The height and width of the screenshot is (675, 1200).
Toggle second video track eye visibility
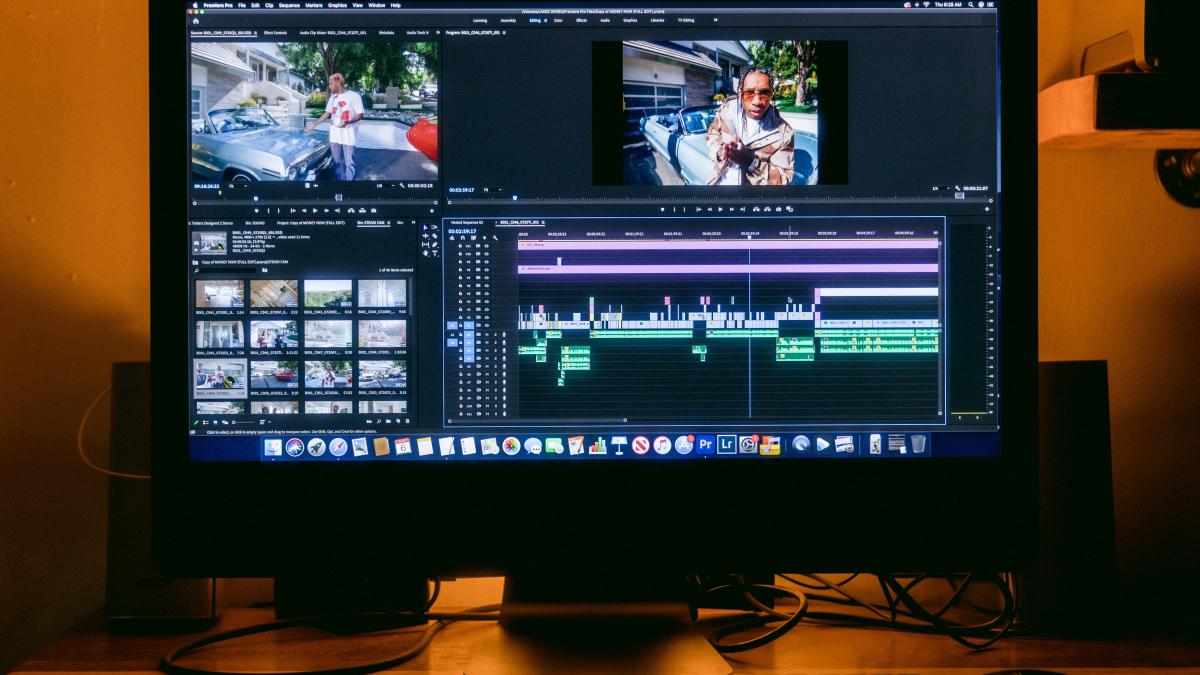[x=487, y=255]
